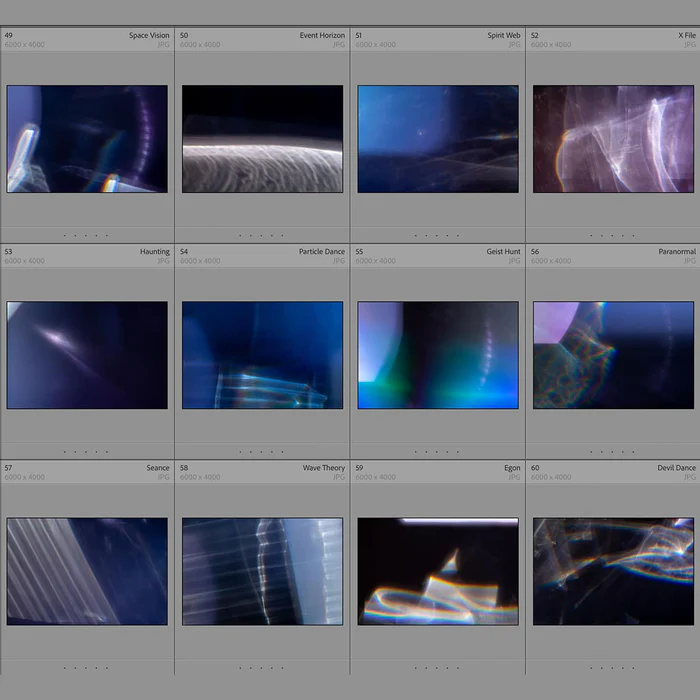Select the Haunting photo thumbnail
The width and height of the screenshot is (700, 700).
point(87,355)
